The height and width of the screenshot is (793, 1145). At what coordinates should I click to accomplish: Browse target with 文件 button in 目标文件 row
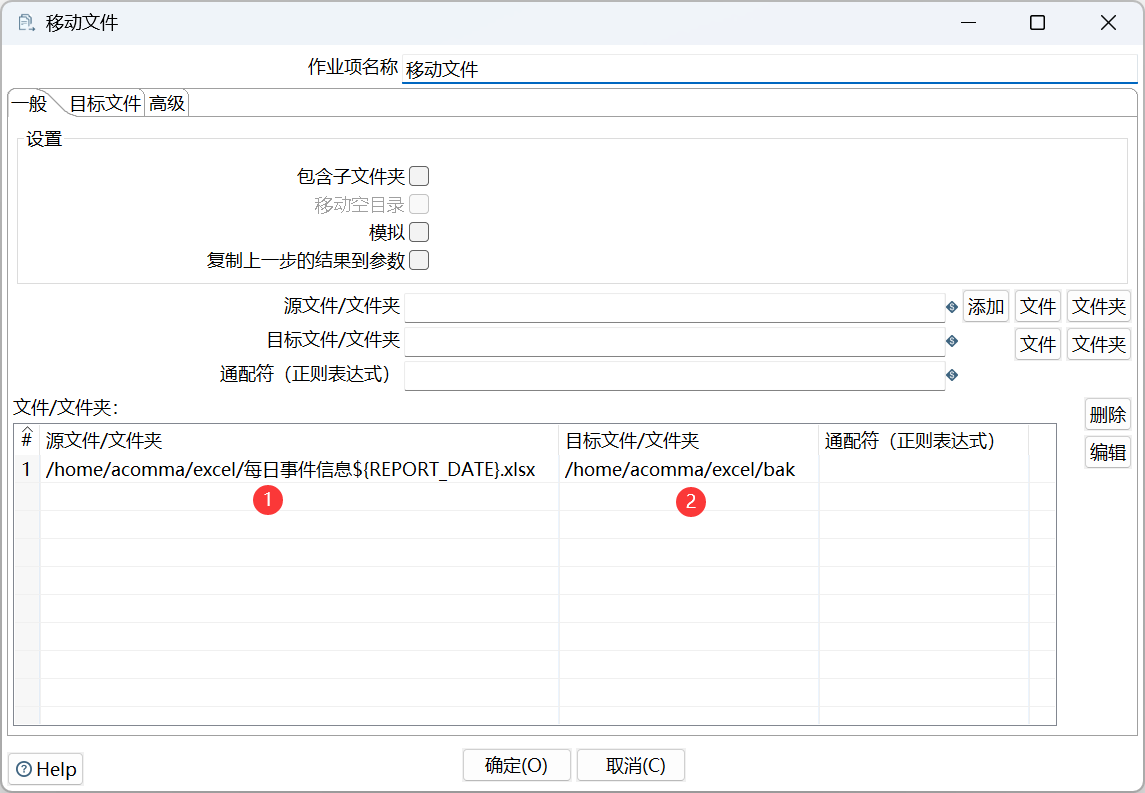tap(1038, 344)
